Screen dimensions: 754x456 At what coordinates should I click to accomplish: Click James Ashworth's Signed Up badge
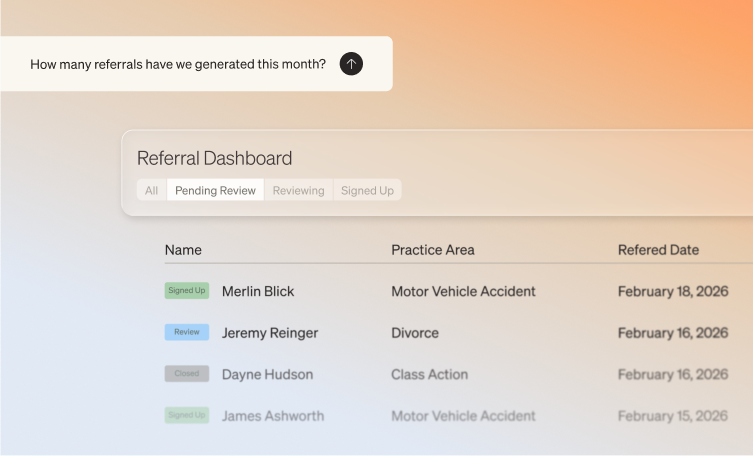[187, 415]
